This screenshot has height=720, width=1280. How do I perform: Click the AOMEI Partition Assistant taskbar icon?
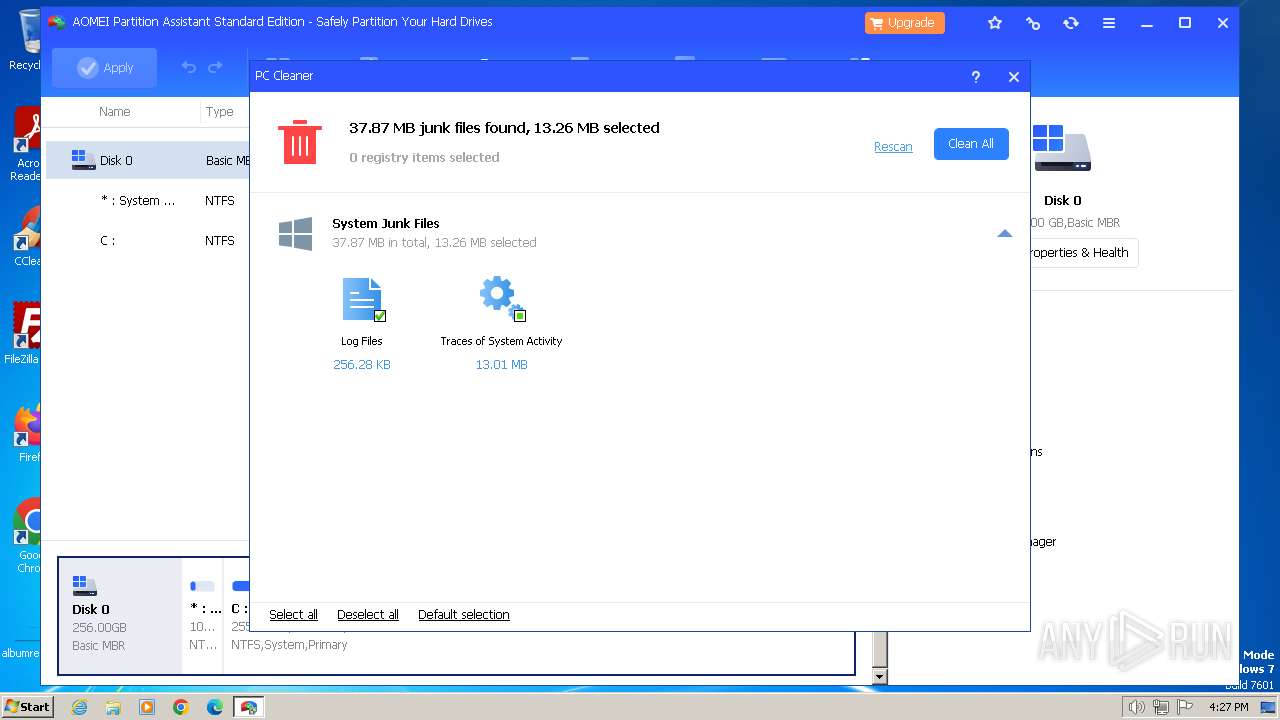(x=249, y=707)
